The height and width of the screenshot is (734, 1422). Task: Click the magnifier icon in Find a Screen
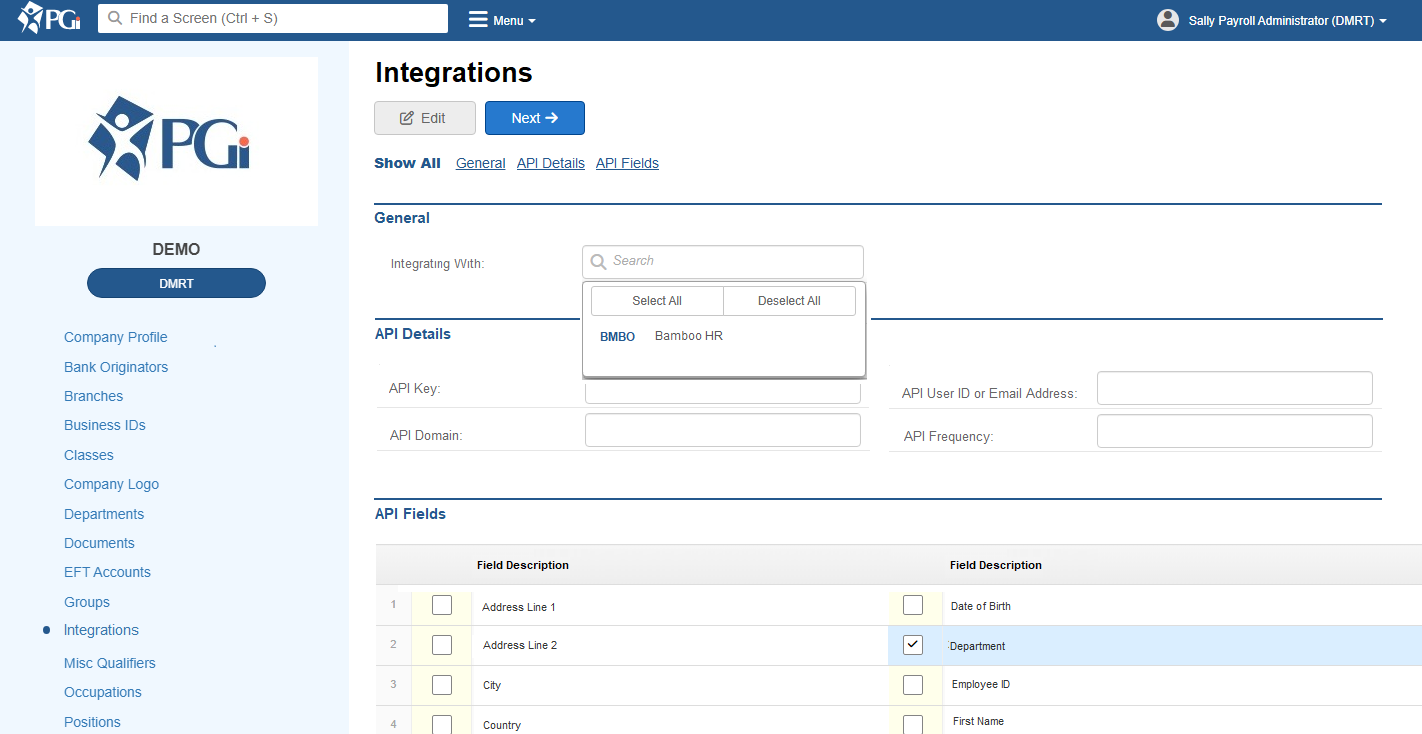tap(115, 19)
